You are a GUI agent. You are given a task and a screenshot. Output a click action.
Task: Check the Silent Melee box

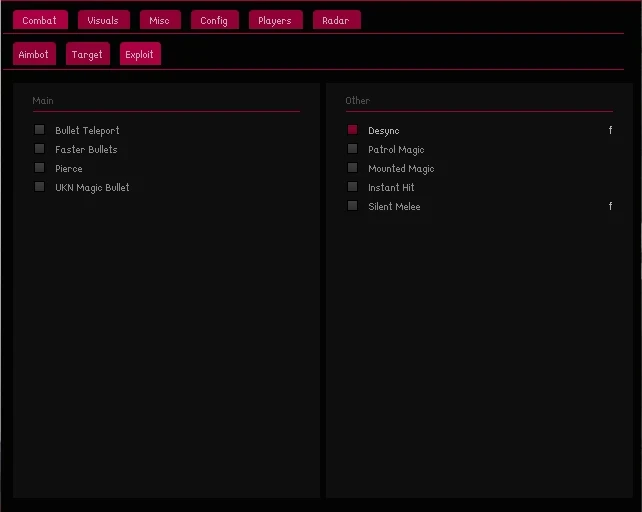coord(352,206)
